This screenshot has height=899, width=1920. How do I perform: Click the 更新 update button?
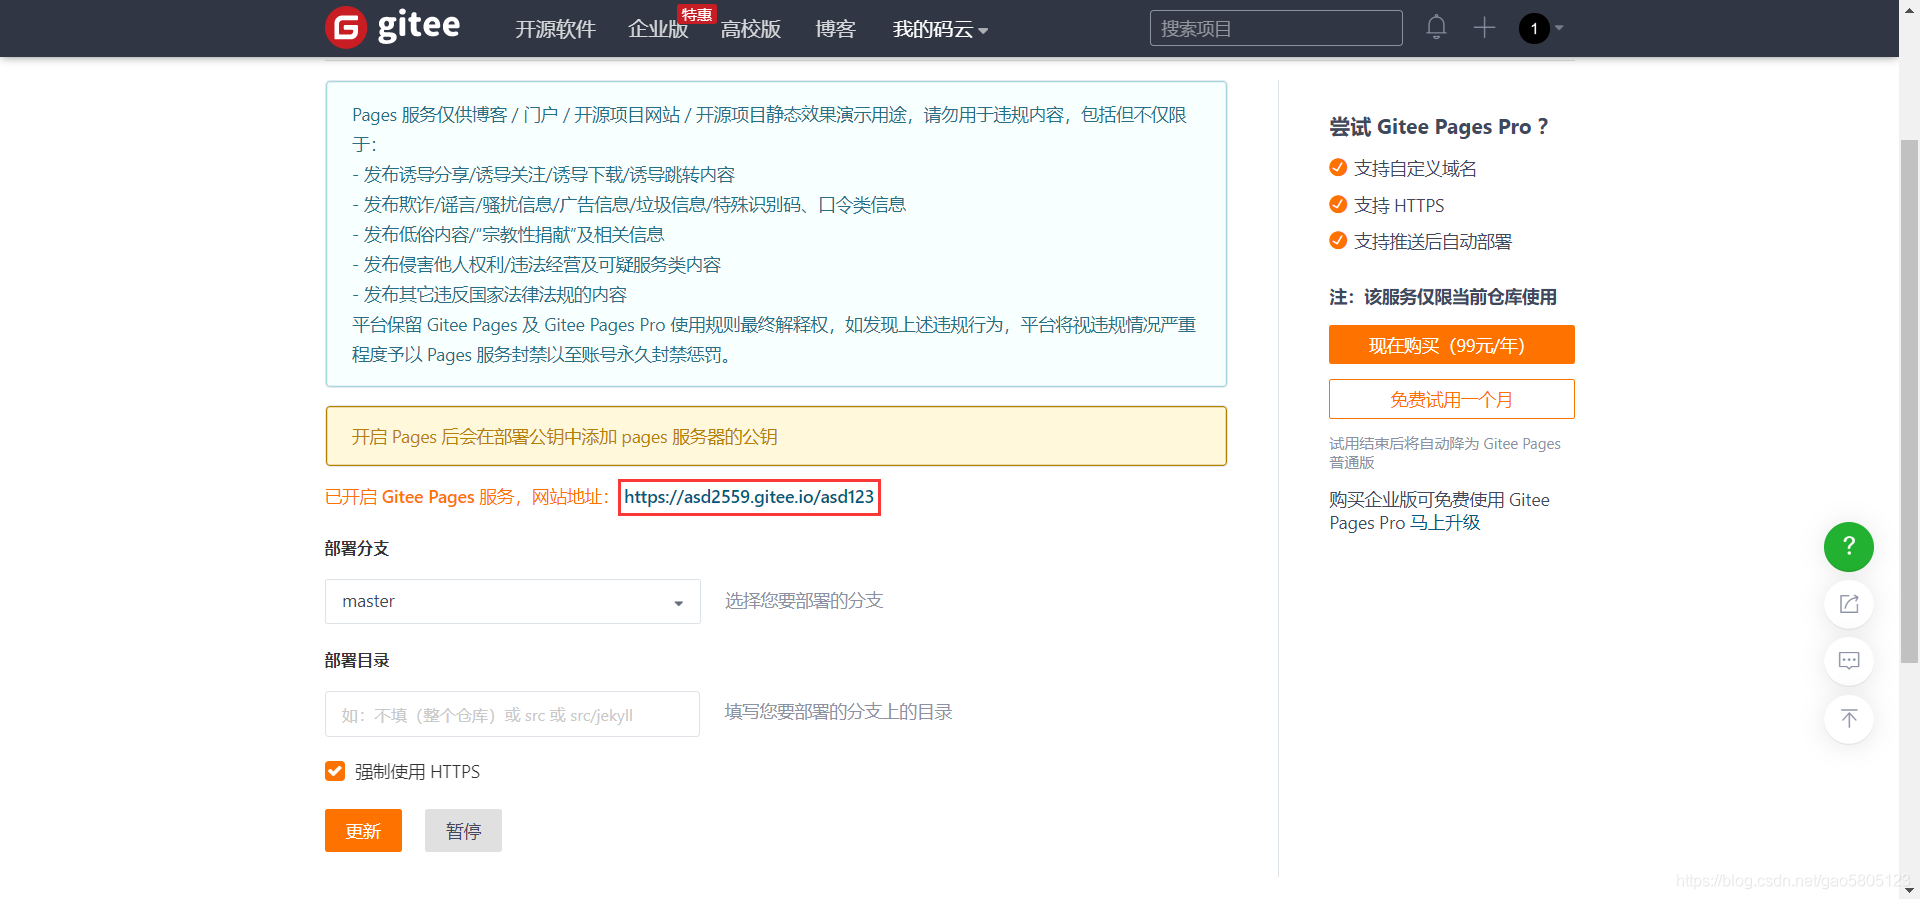363,830
